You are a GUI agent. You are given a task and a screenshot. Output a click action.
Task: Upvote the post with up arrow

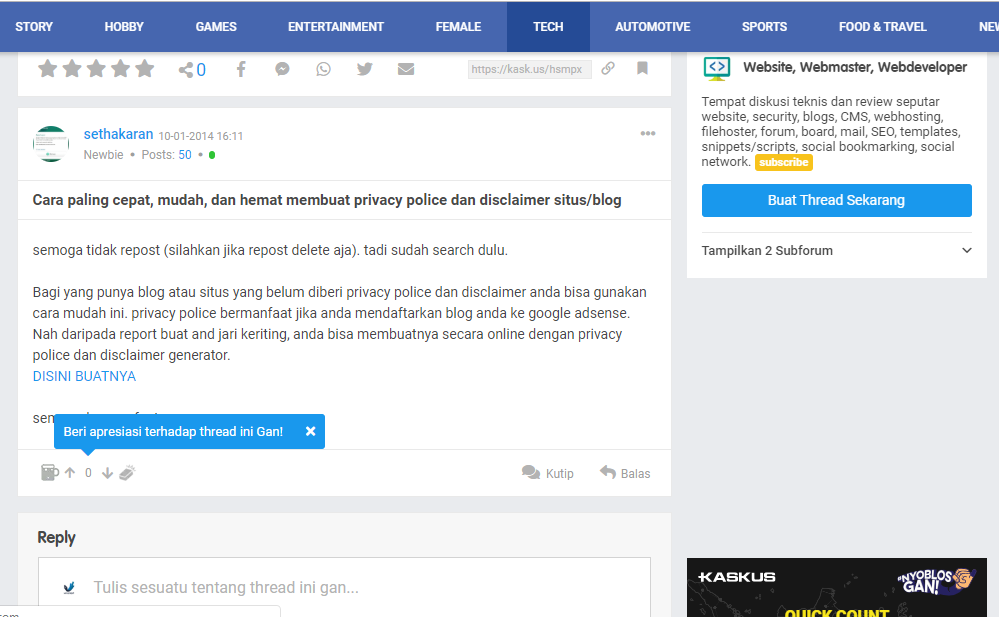(70, 472)
